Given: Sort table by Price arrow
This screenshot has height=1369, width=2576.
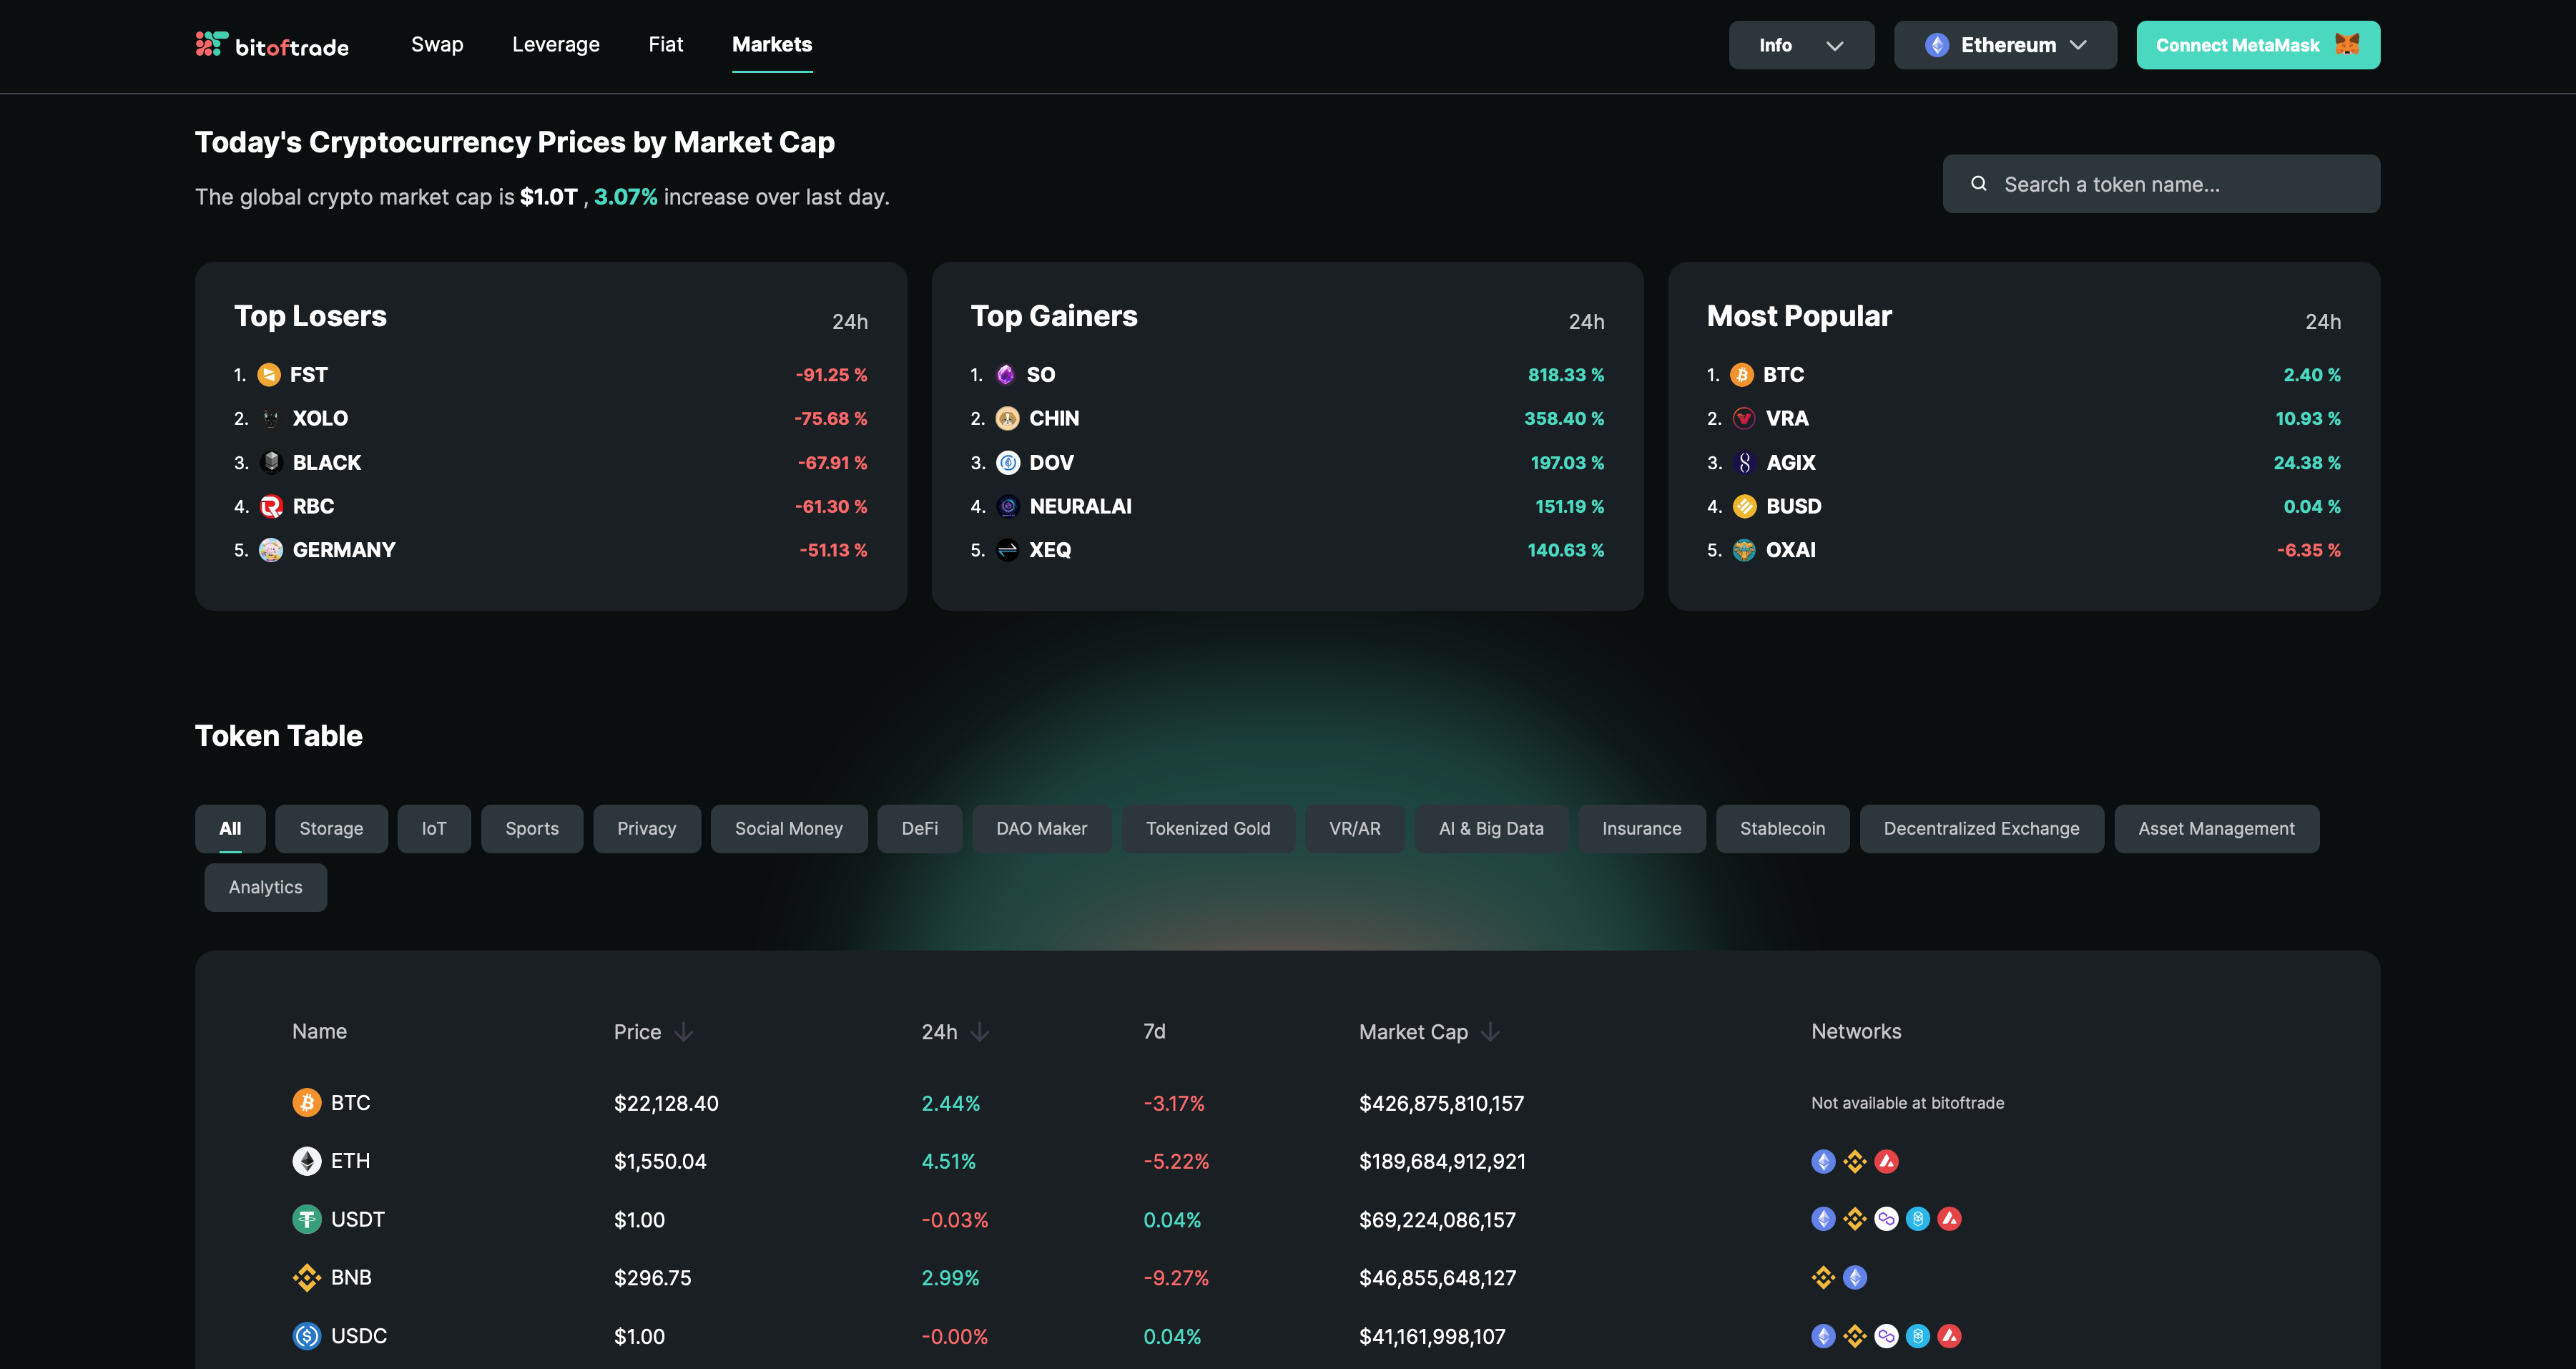Looking at the screenshot, I should pyautogui.click(x=684, y=1032).
